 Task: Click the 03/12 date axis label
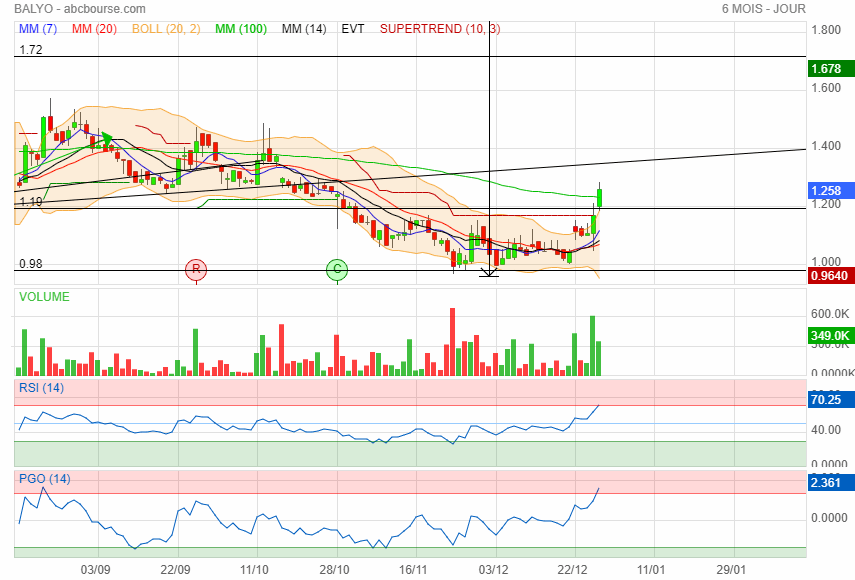(x=493, y=570)
